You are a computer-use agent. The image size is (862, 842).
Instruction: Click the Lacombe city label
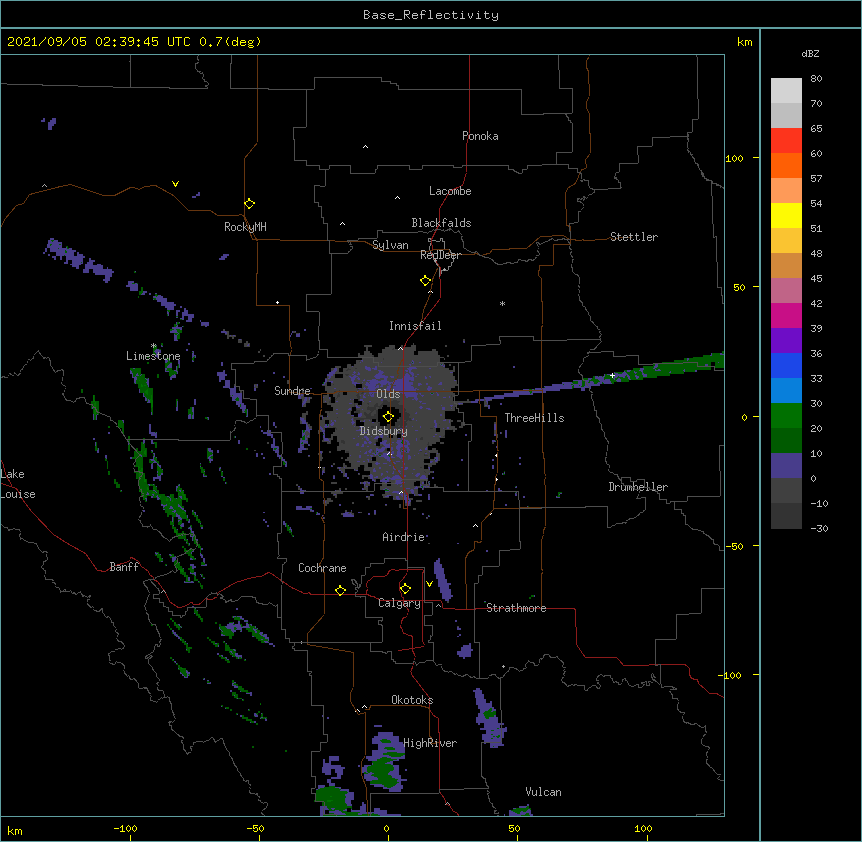tap(450, 191)
